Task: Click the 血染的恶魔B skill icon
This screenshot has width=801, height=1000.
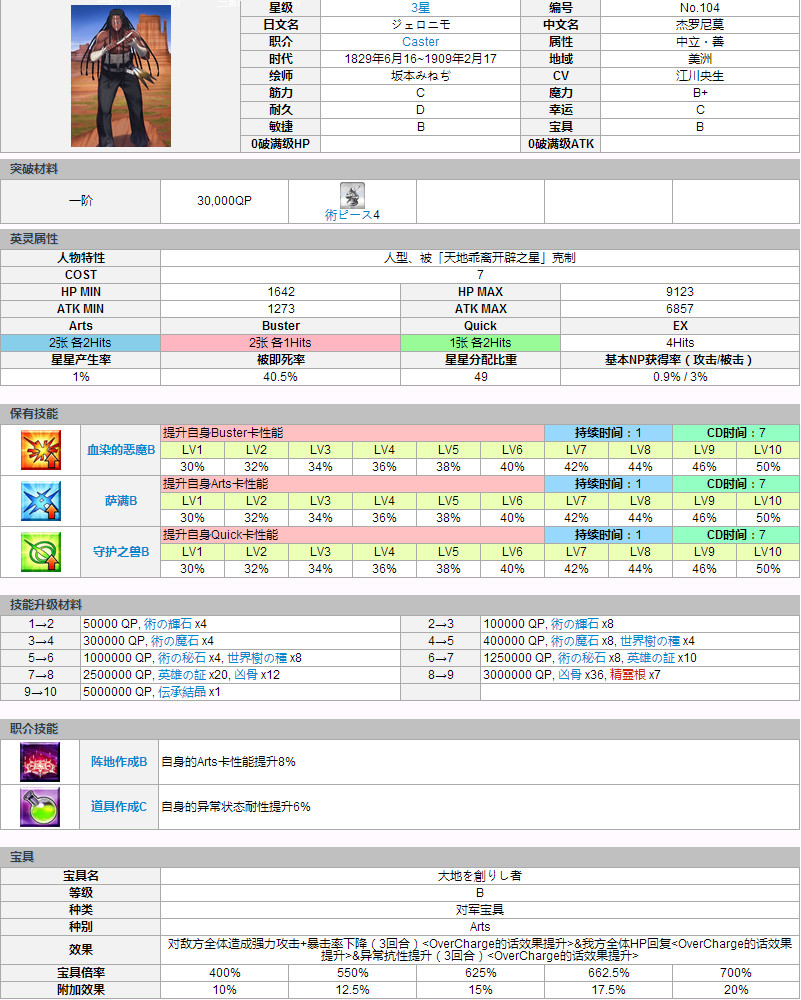Action: click(x=41, y=450)
